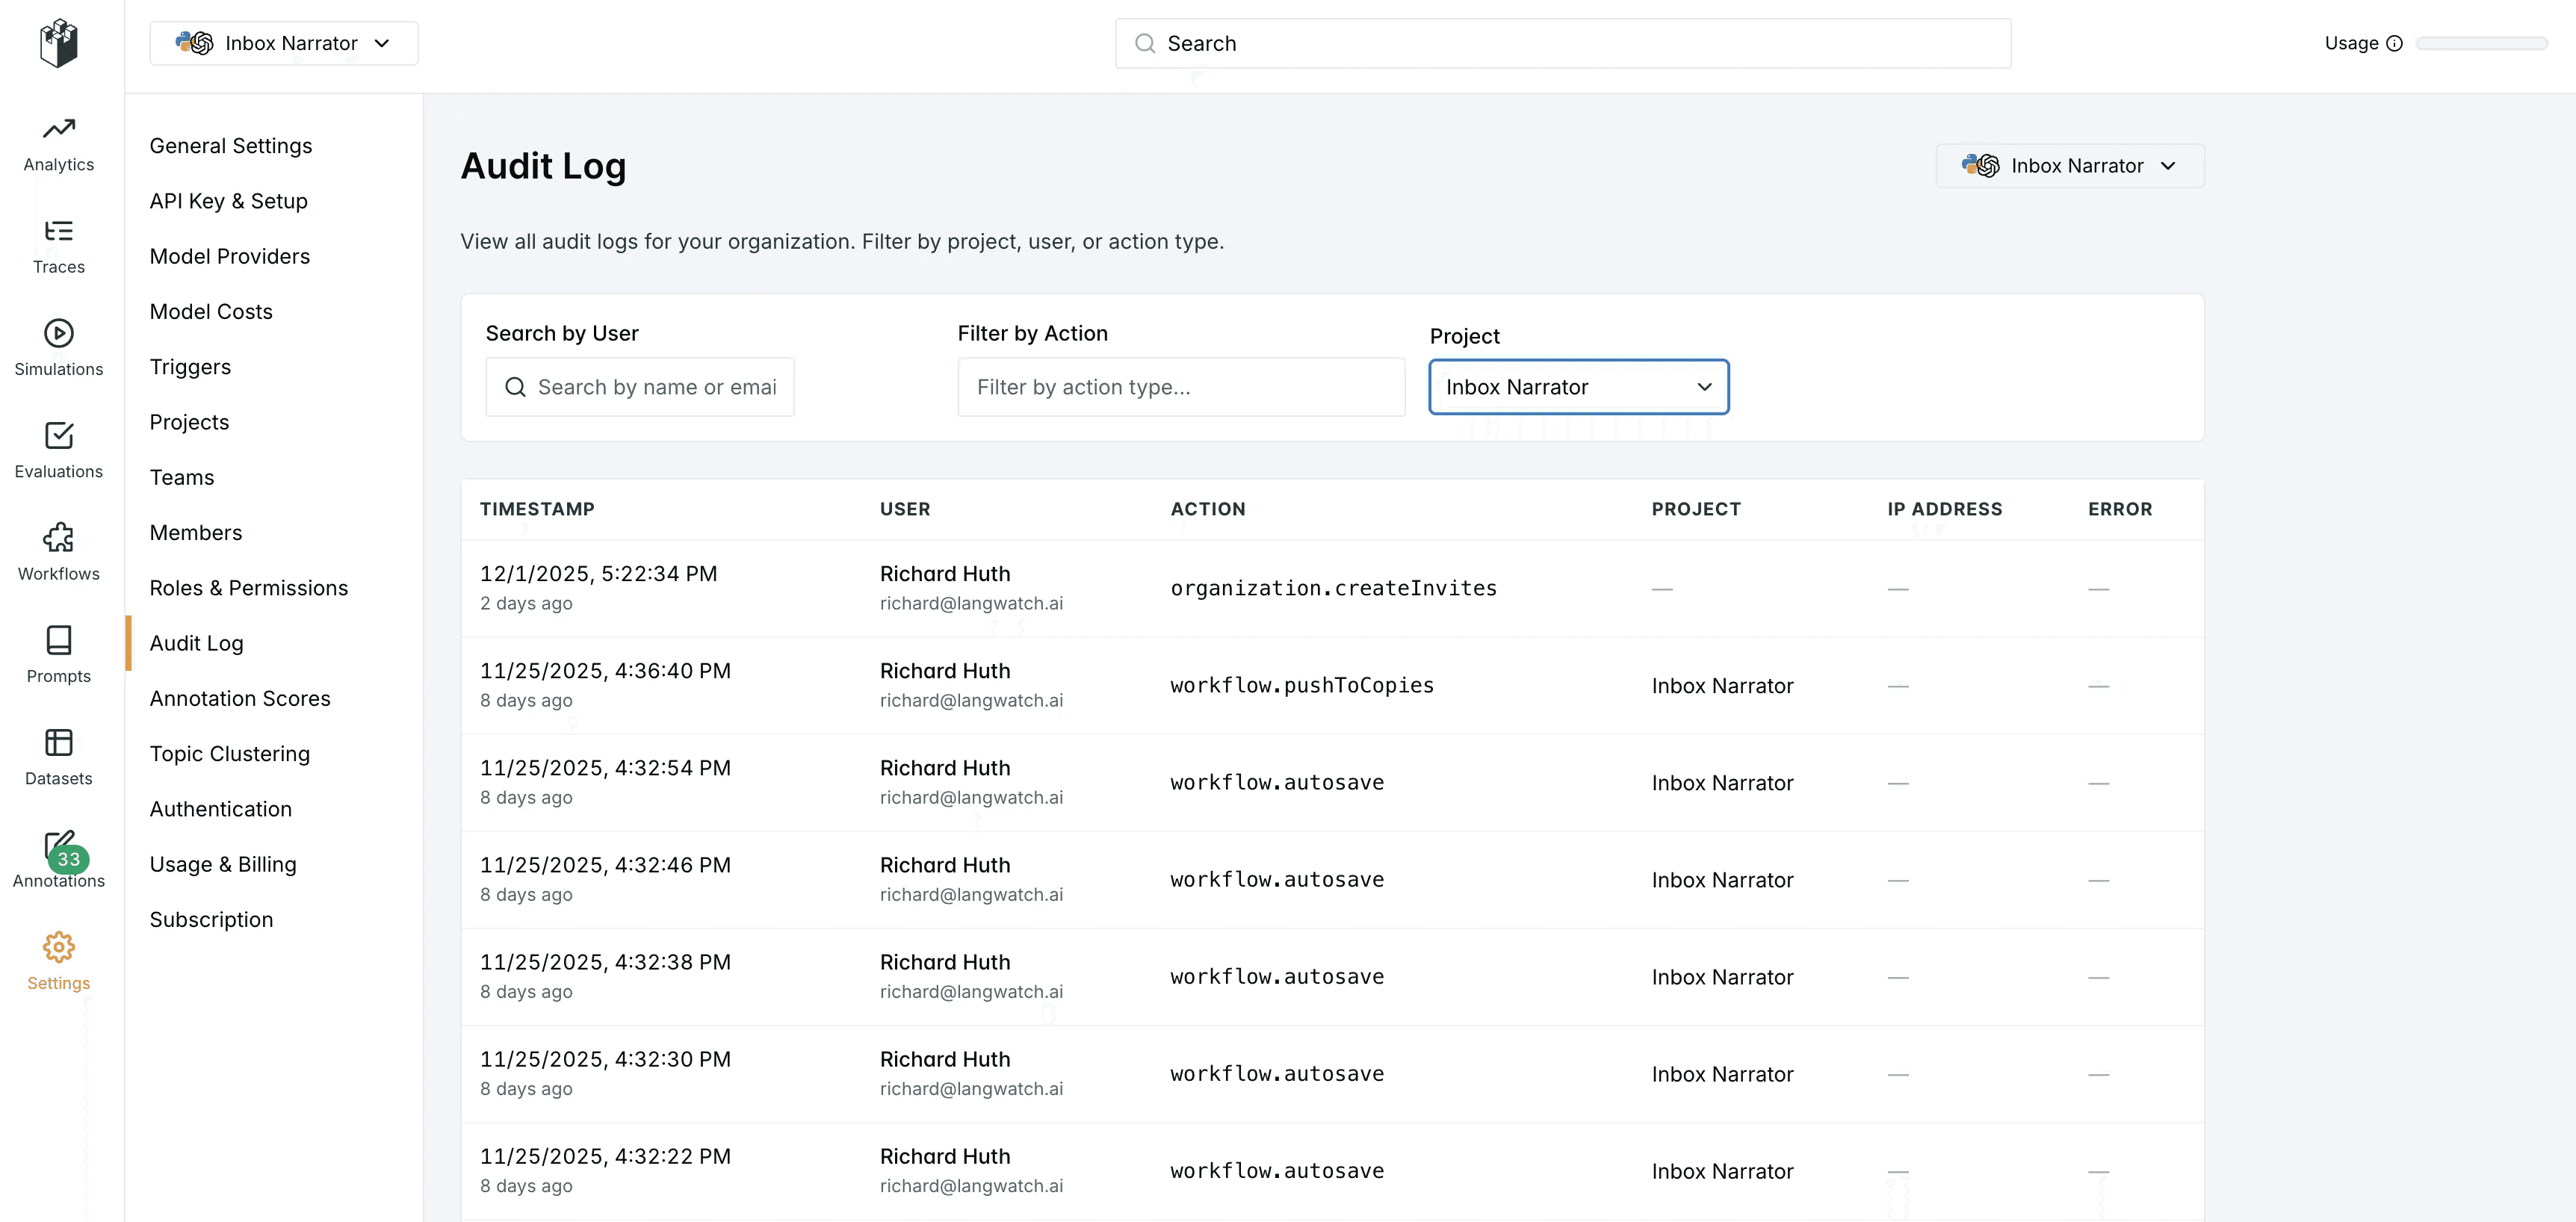Screen dimensions: 2576x1222
Task: Expand the top-left Inbox Narrator project selector
Action: tap(284, 43)
